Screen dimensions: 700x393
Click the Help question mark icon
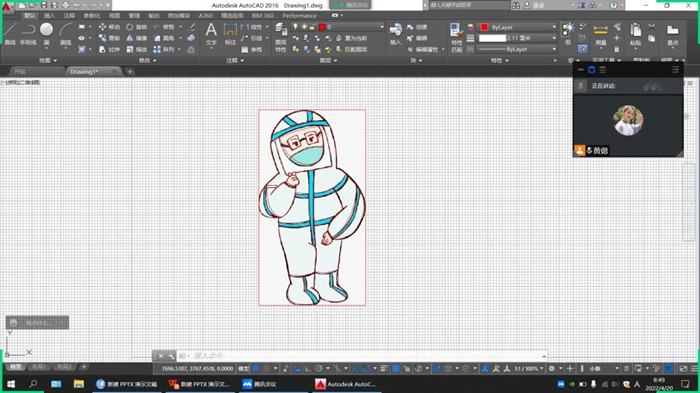614,5
